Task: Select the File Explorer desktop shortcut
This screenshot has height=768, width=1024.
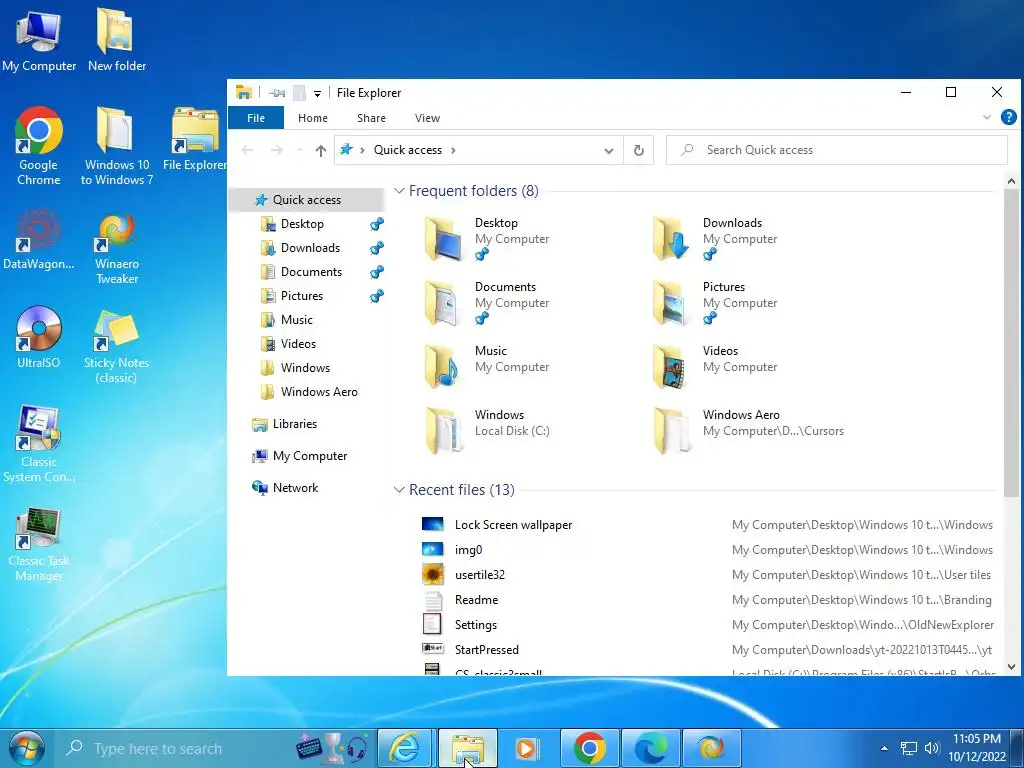Action: click(195, 140)
